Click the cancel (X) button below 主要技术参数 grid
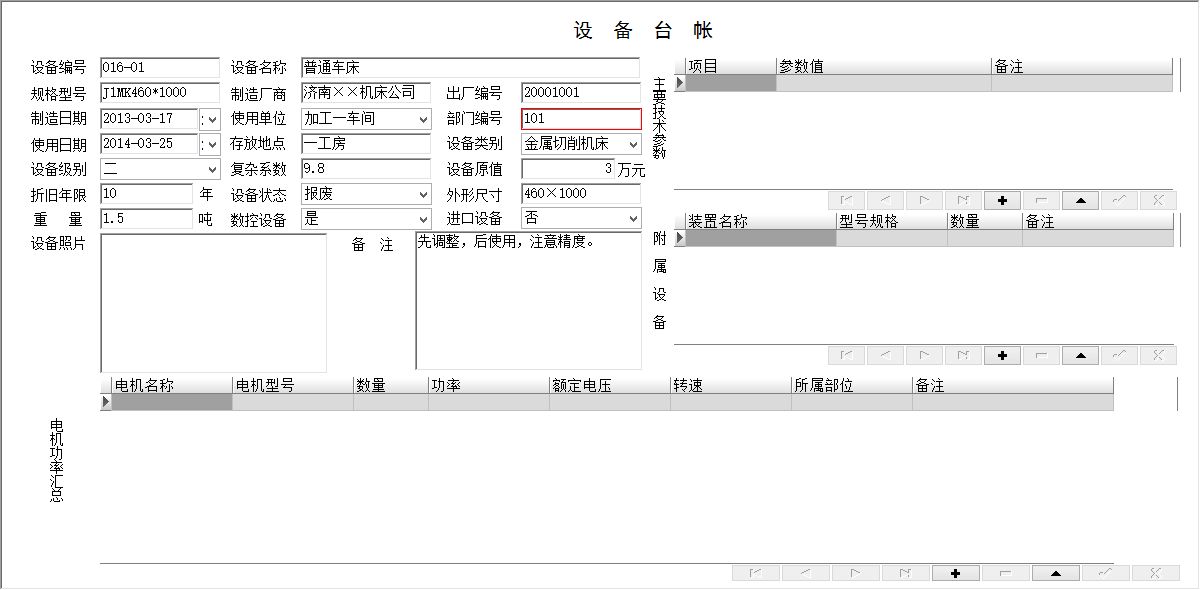1200x590 pixels. [1158, 200]
